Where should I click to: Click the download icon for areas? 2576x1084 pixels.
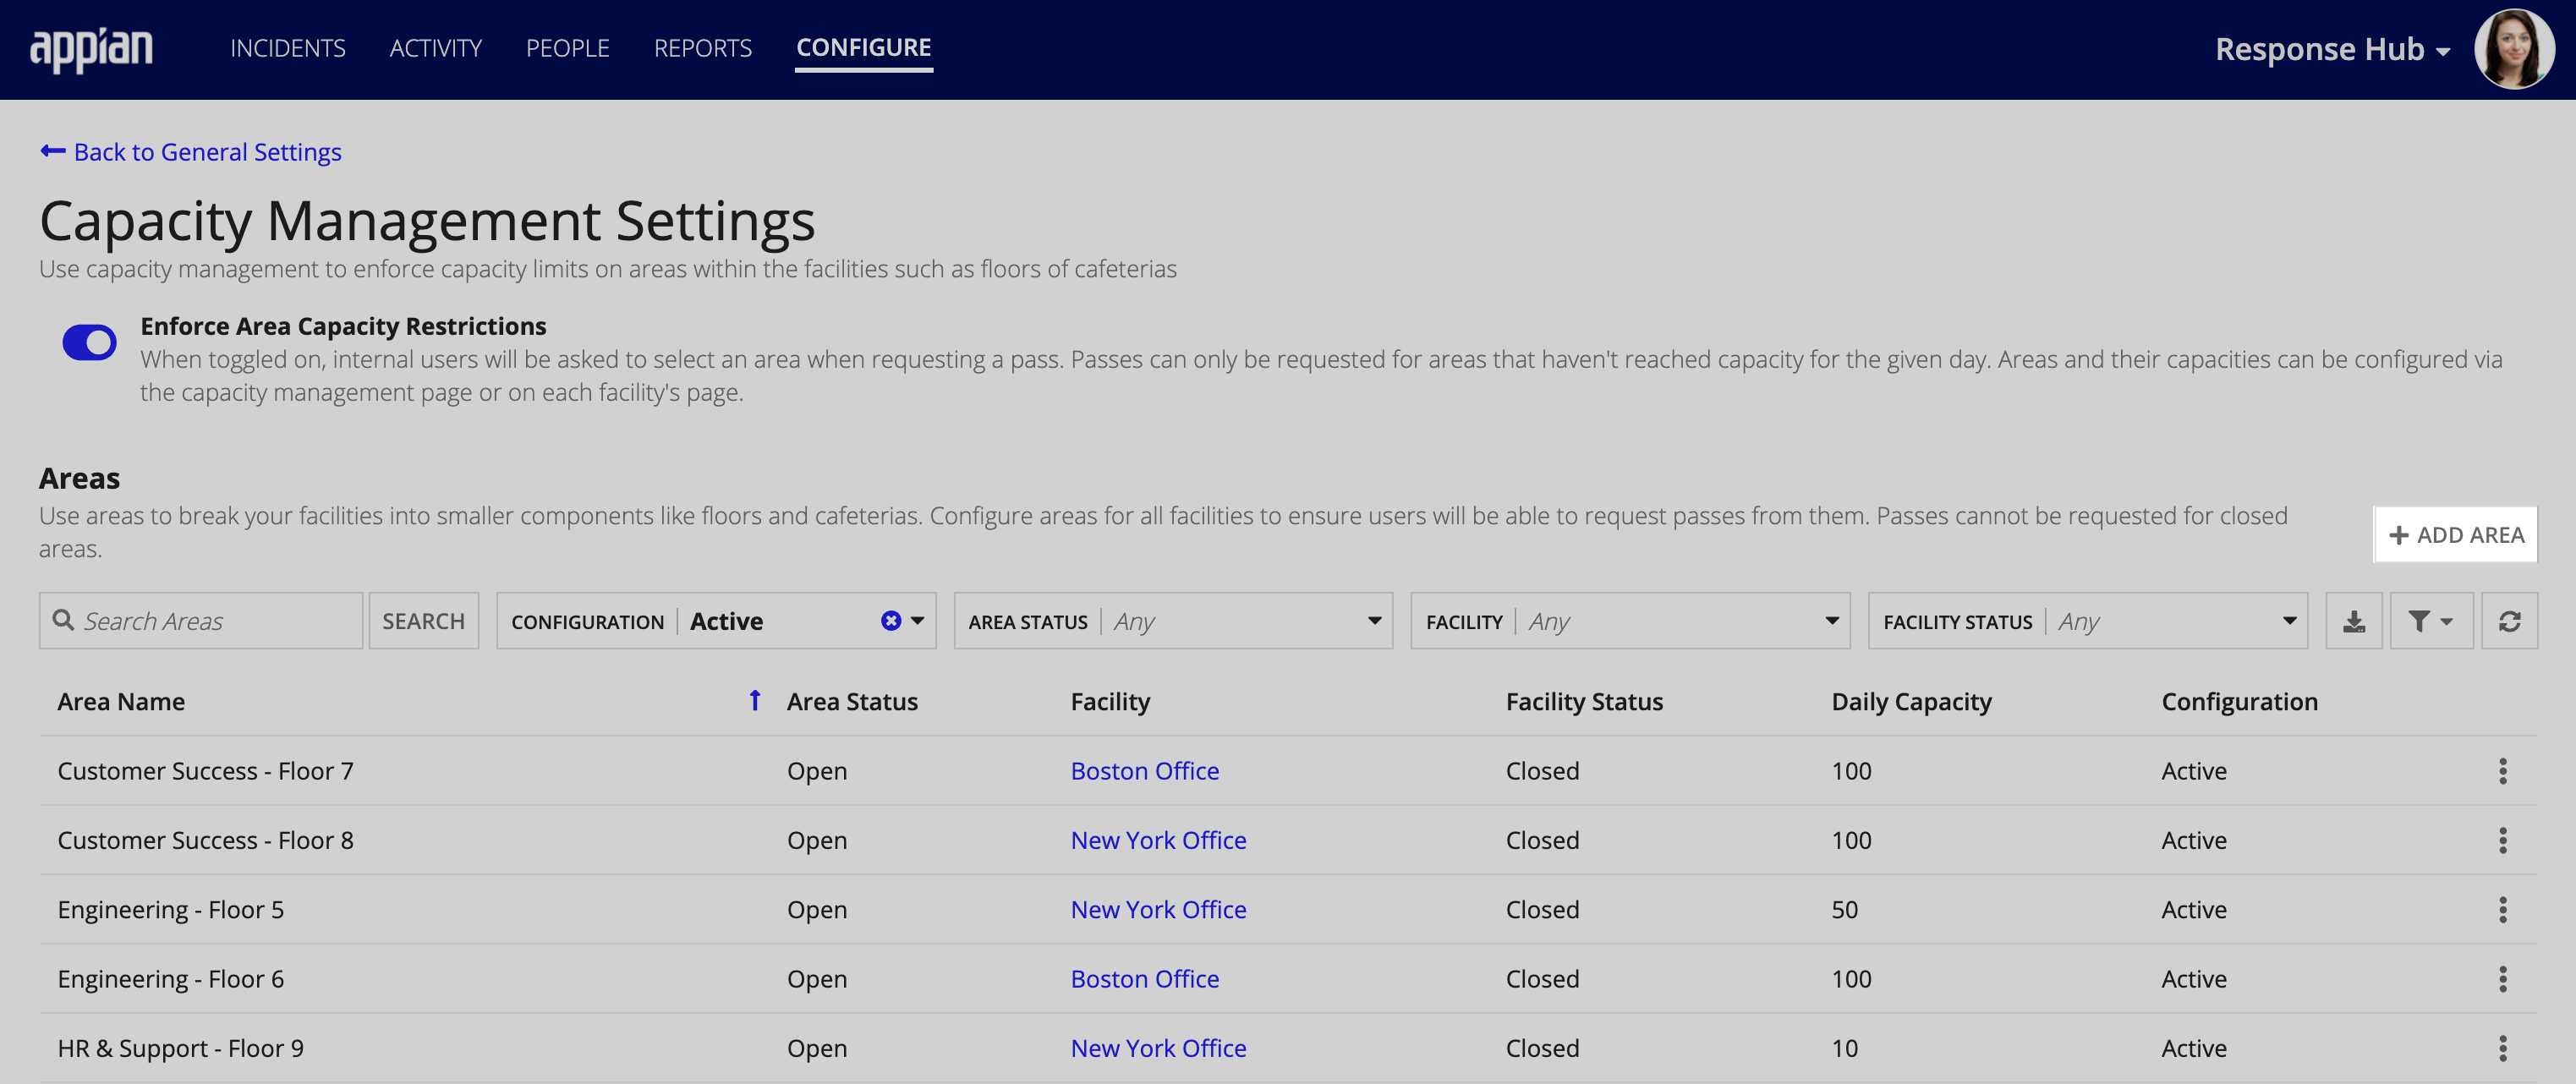click(2354, 621)
